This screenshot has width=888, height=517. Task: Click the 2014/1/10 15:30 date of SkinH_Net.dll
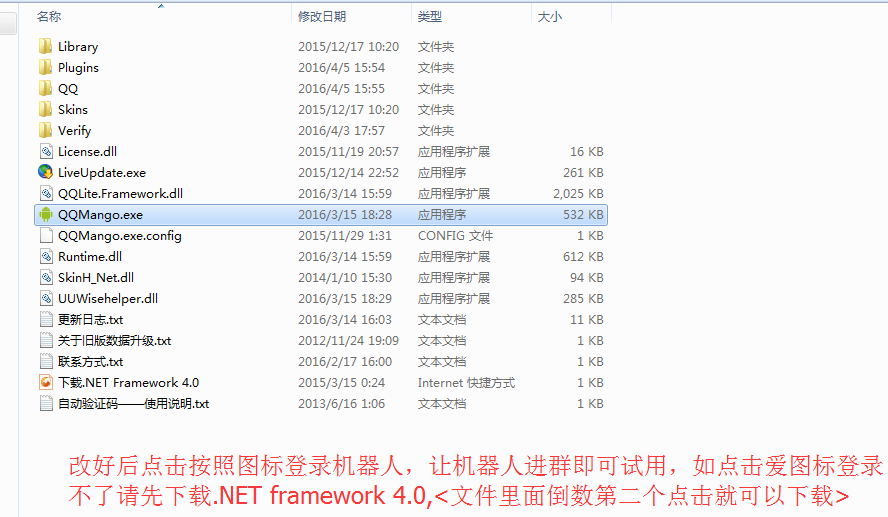[345, 277]
